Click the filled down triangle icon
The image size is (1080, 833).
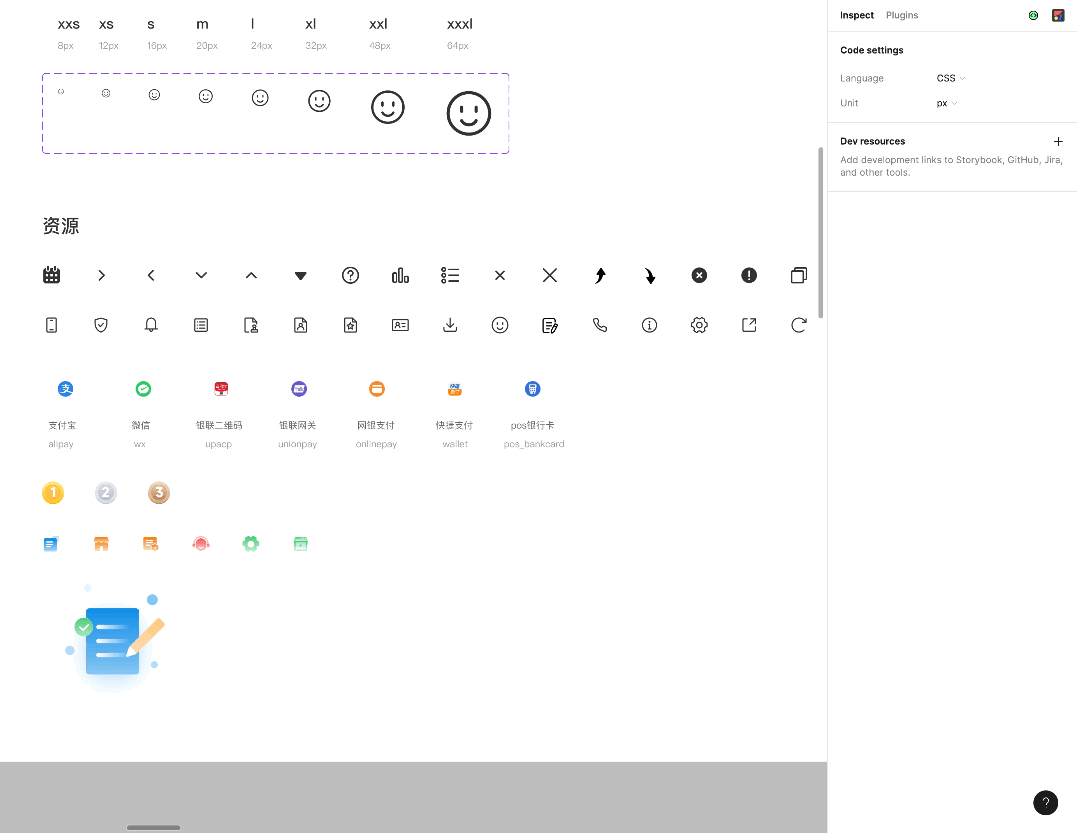pyautogui.click(x=300, y=276)
